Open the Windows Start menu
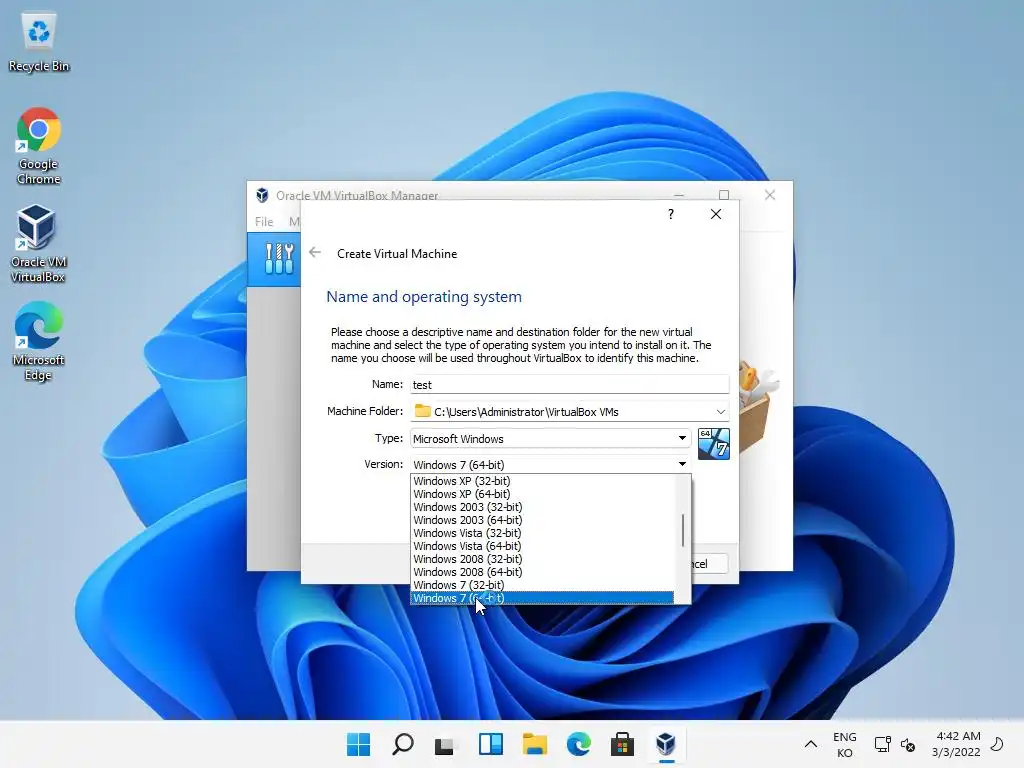The width and height of the screenshot is (1024, 768). (358, 744)
